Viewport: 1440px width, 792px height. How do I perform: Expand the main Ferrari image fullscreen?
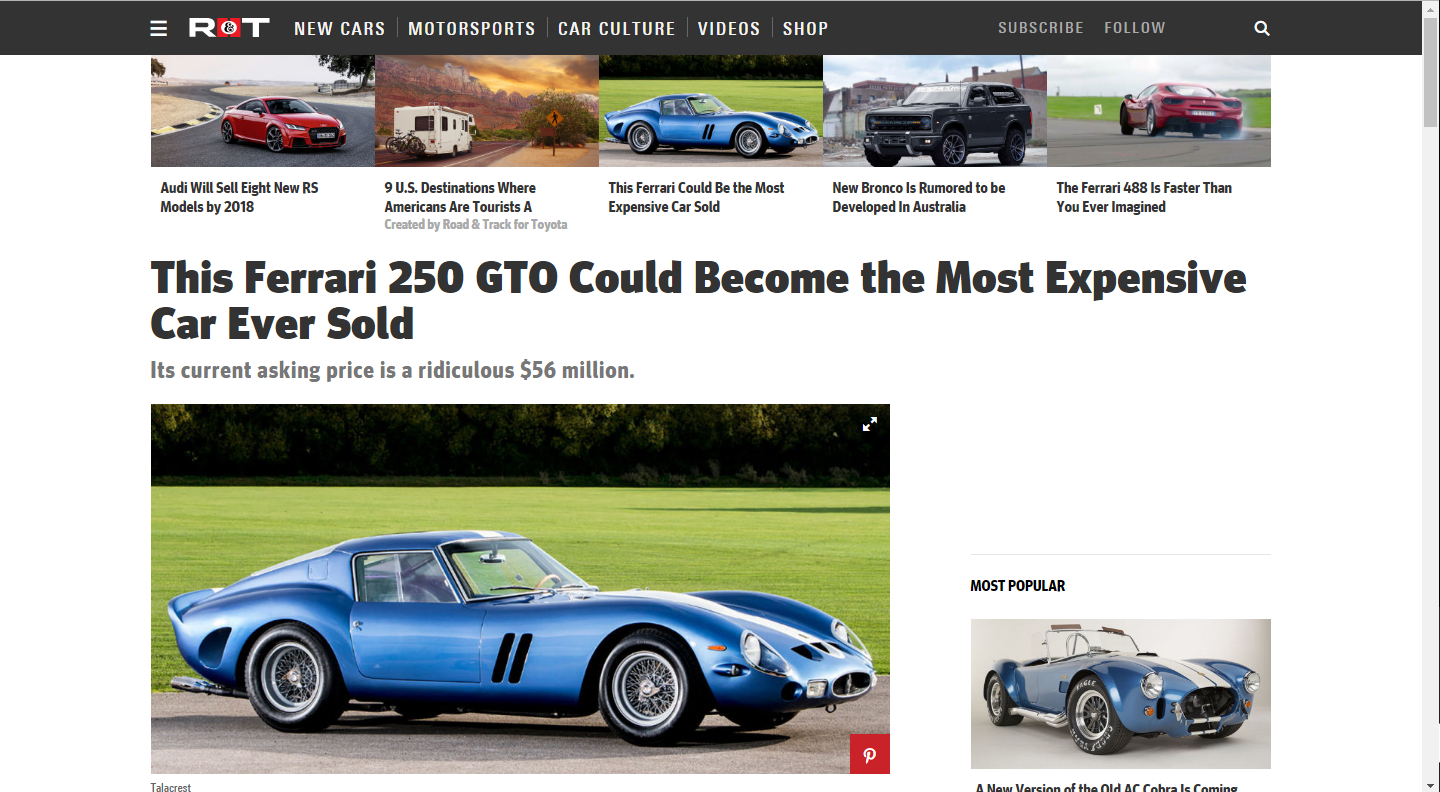pos(870,424)
